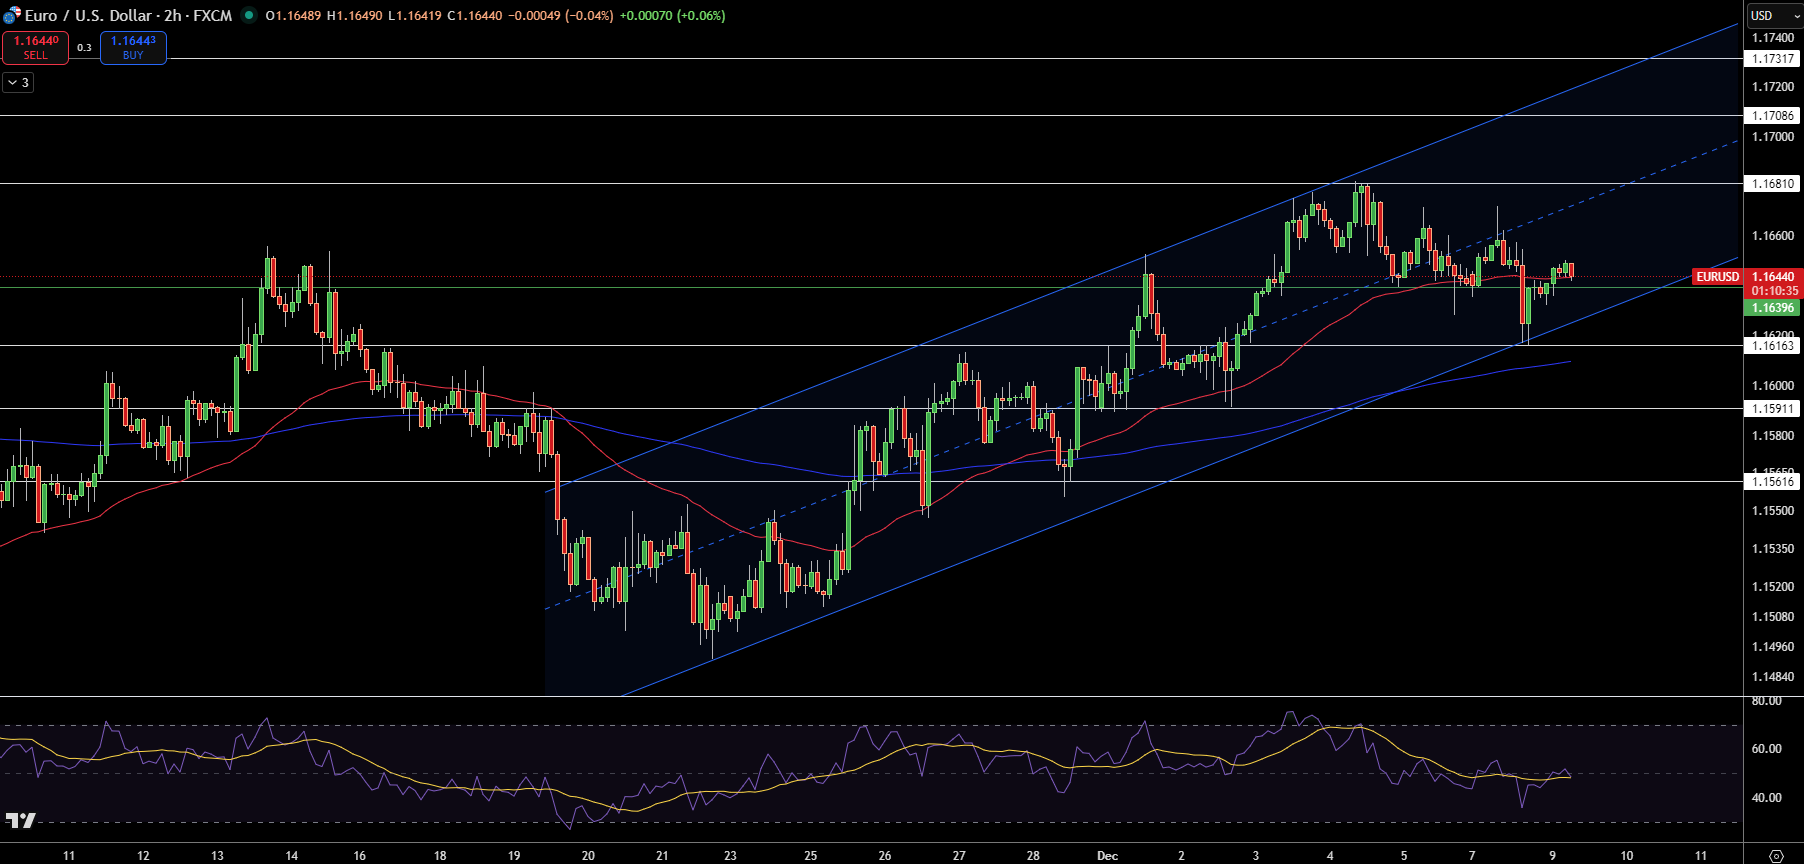Click the 60.00 RSI scale label
The height and width of the screenshot is (864, 1804).
[1767, 749]
